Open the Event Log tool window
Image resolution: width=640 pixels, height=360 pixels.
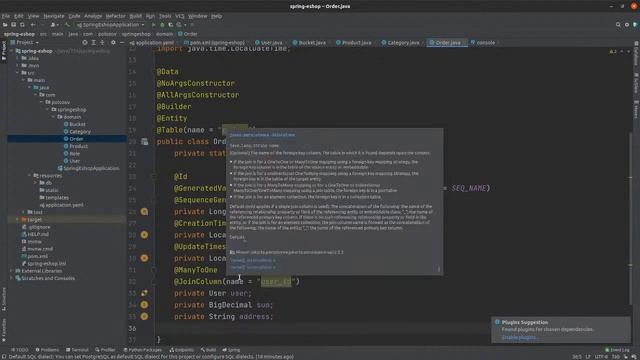pos(618,350)
